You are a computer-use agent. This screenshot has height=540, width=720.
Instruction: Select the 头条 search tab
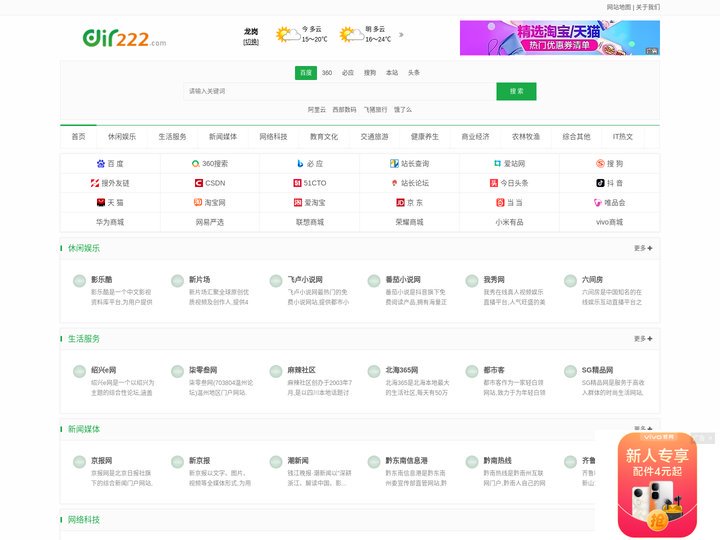tap(414, 73)
